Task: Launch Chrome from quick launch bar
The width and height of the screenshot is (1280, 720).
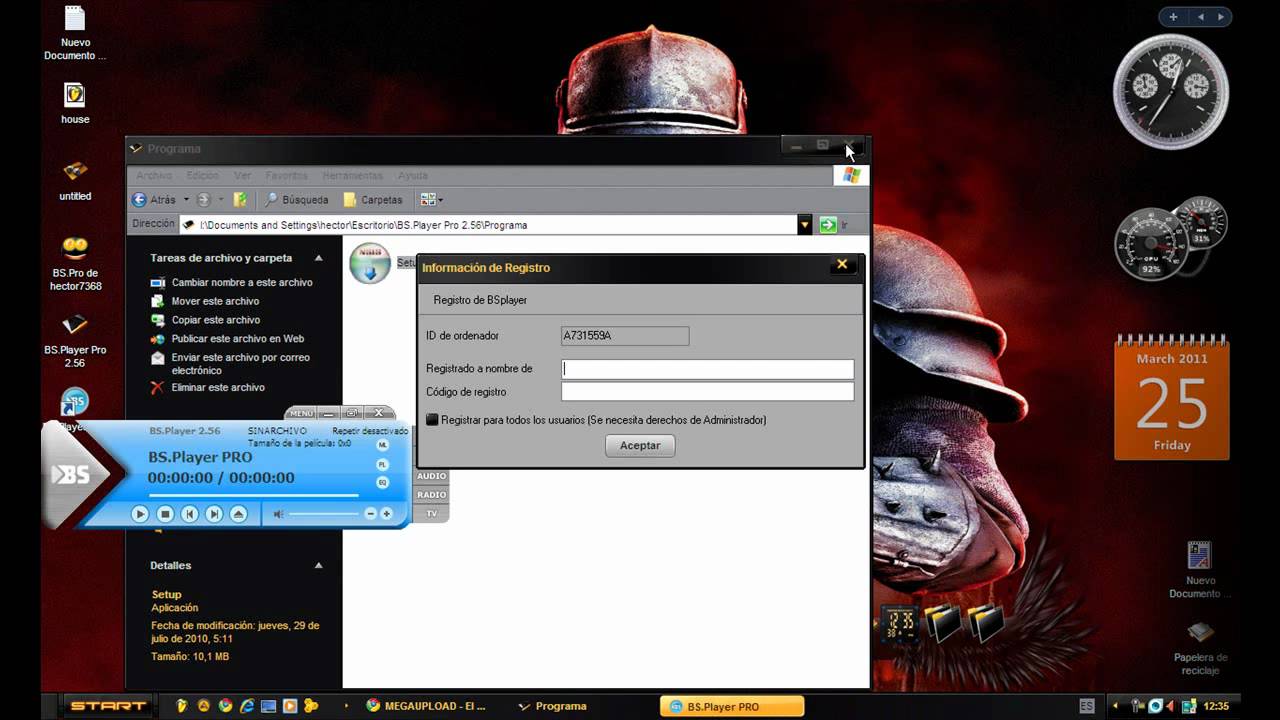Action: point(225,706)
